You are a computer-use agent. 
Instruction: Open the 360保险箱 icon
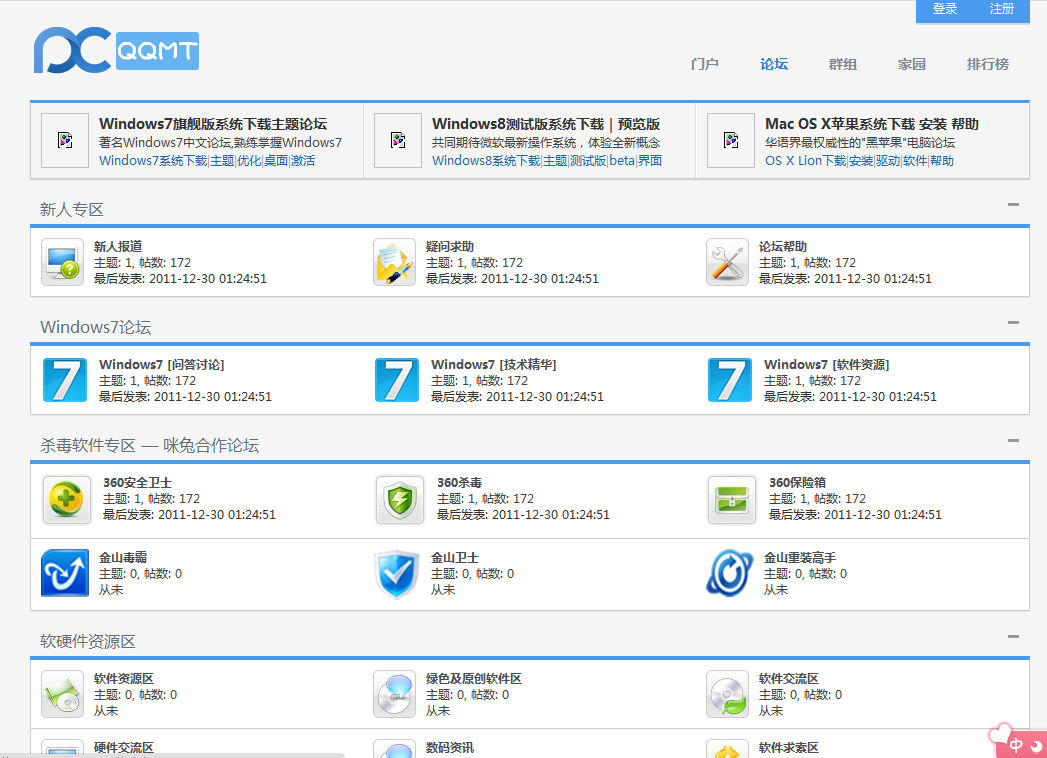732,499
